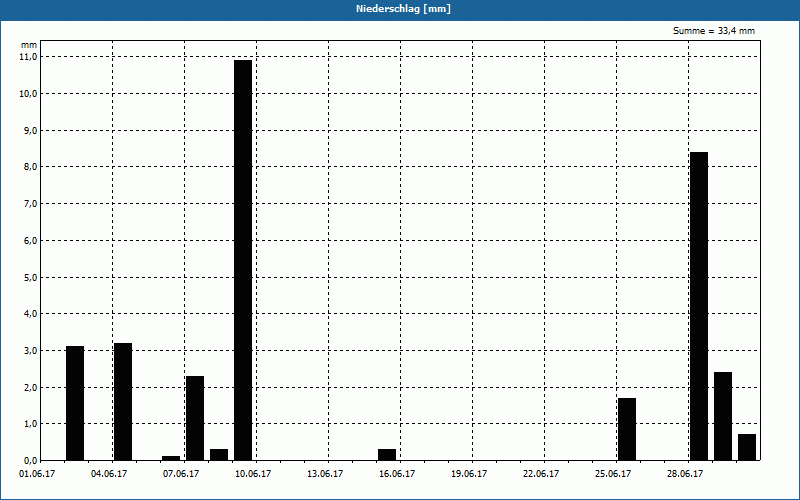Click the 9,0 y-axis value
The width and height of the screenshot is (800, 500).
click(x=31, y=131)
